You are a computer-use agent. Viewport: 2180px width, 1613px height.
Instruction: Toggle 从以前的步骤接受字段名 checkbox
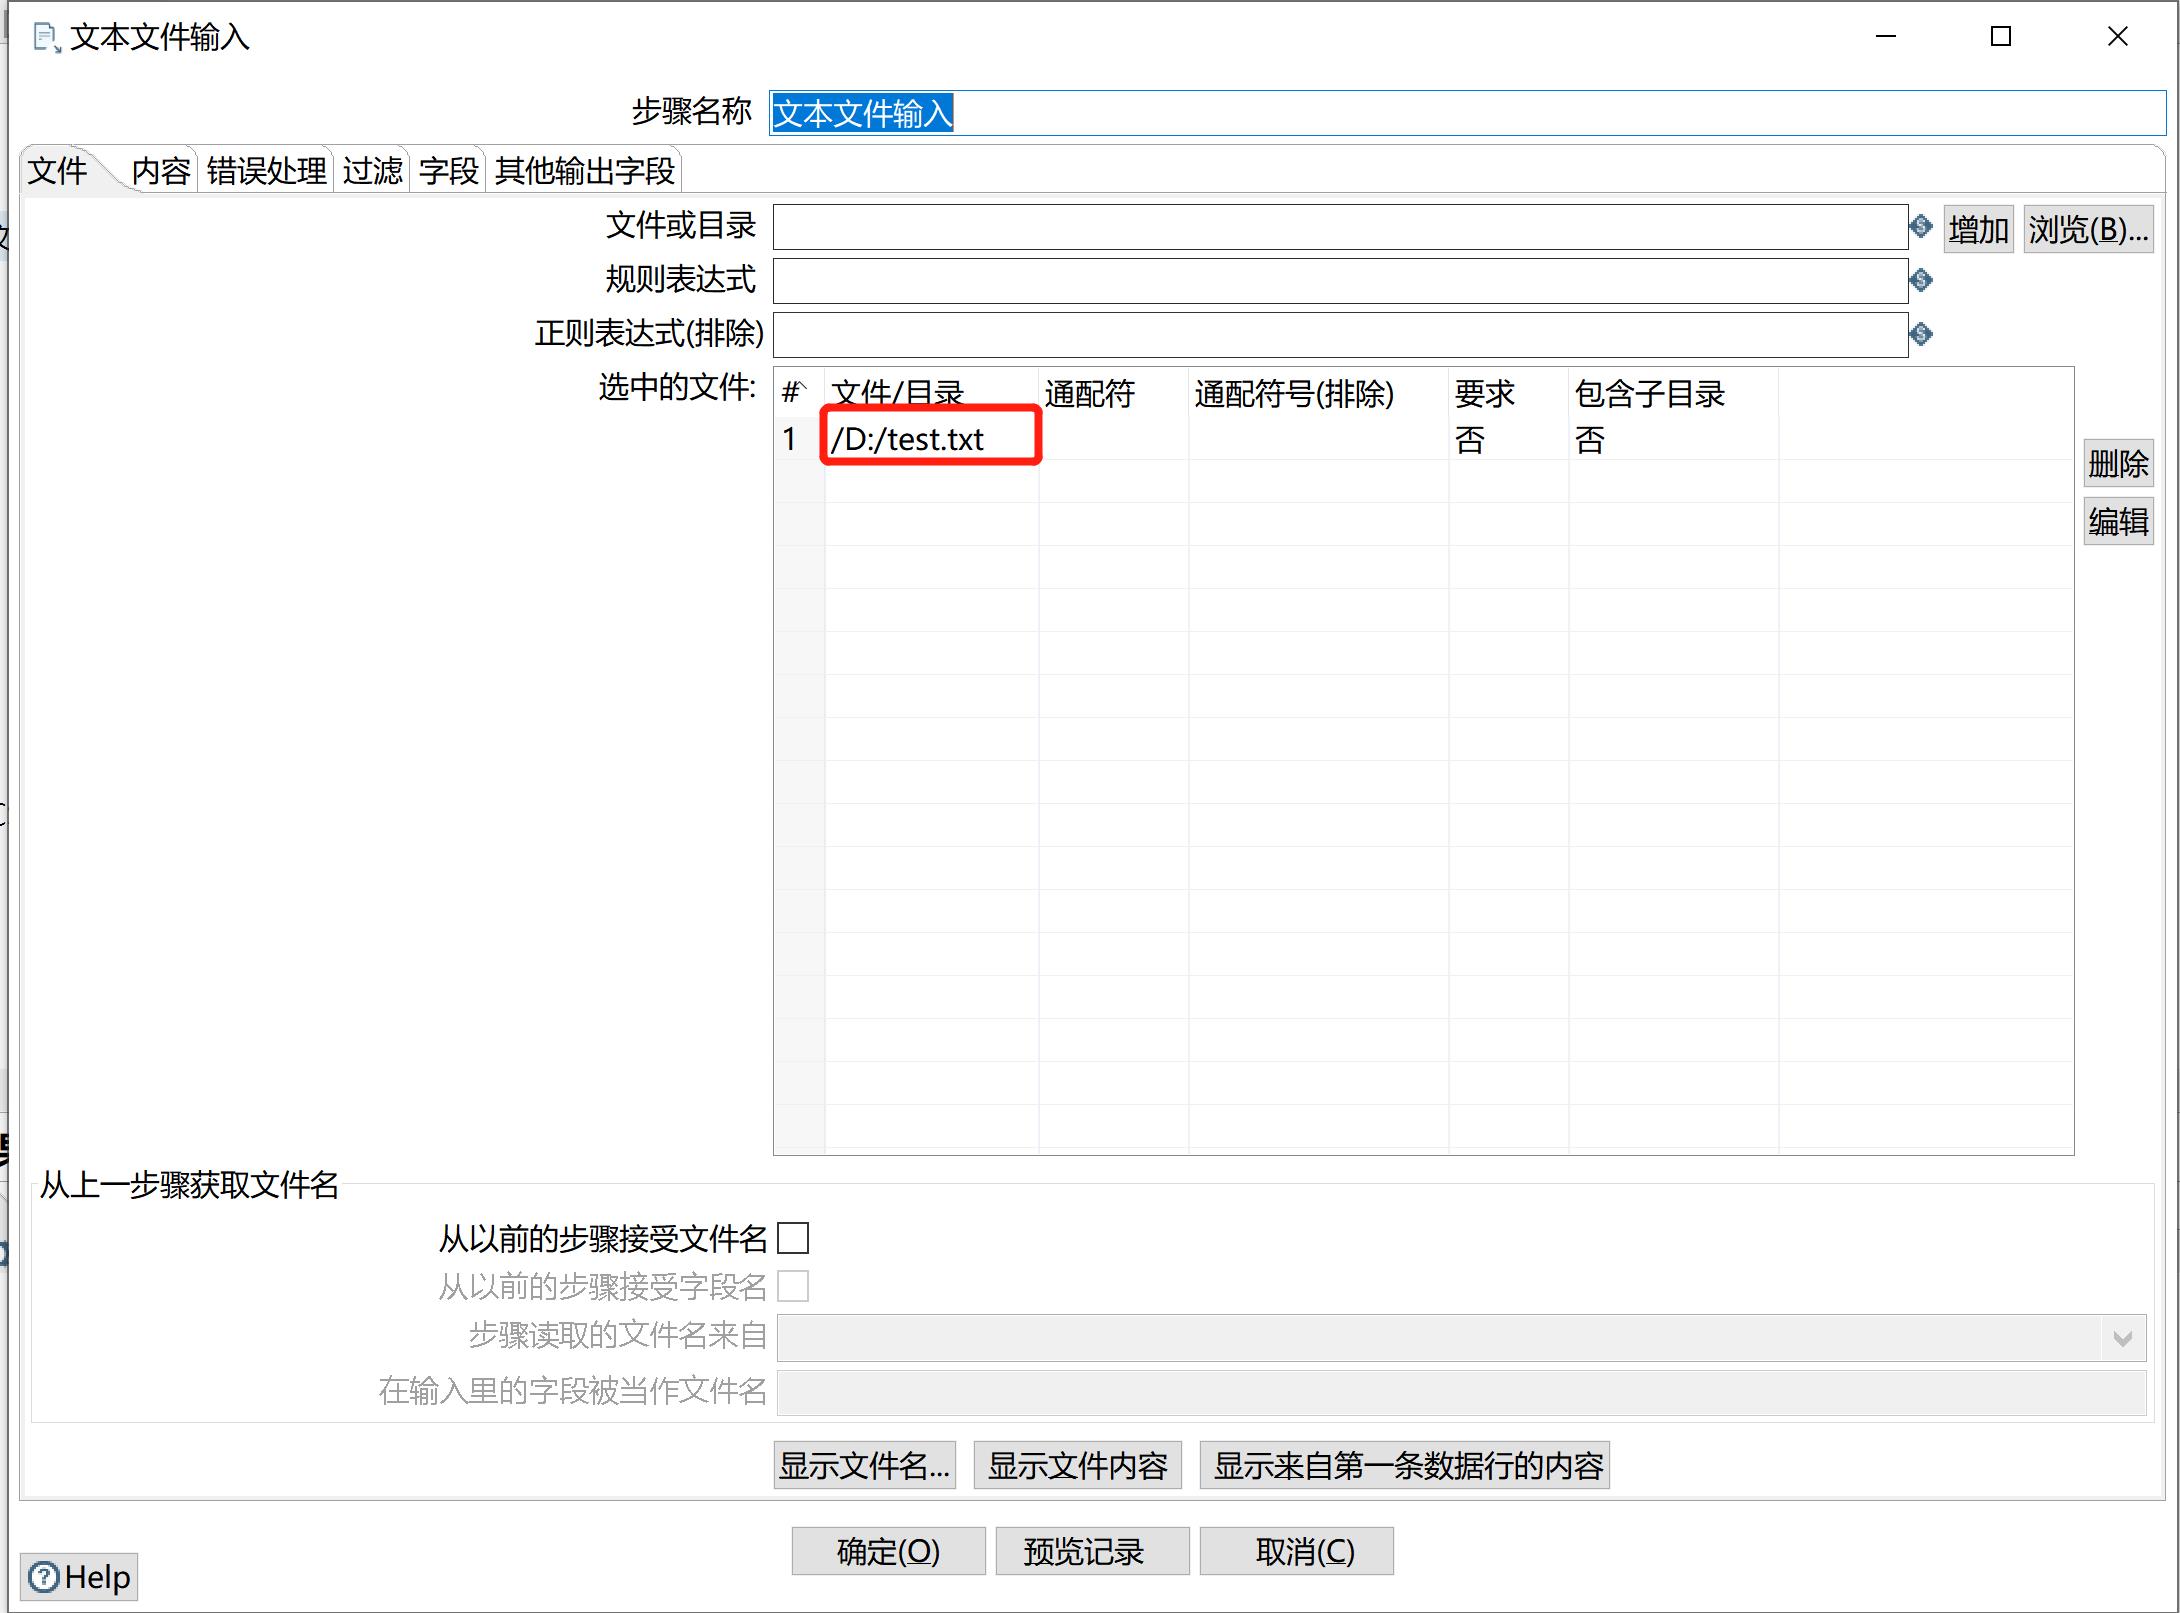click(x=793, y=1286)
